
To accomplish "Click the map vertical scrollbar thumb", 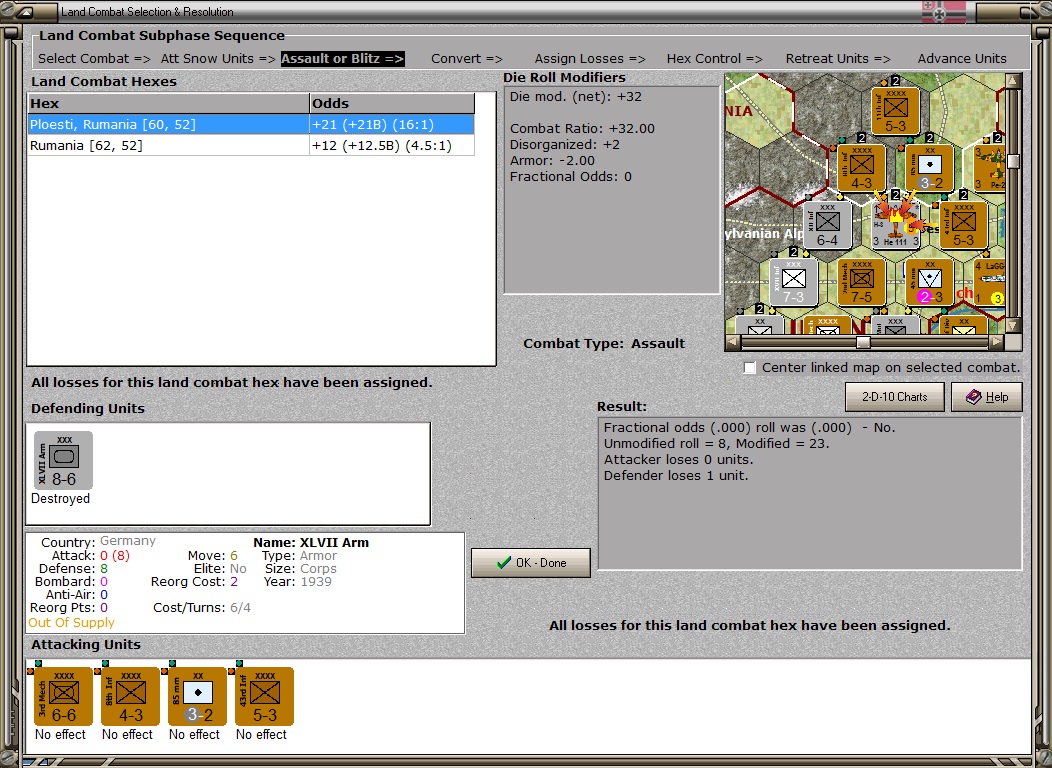I will (1013, 161).
